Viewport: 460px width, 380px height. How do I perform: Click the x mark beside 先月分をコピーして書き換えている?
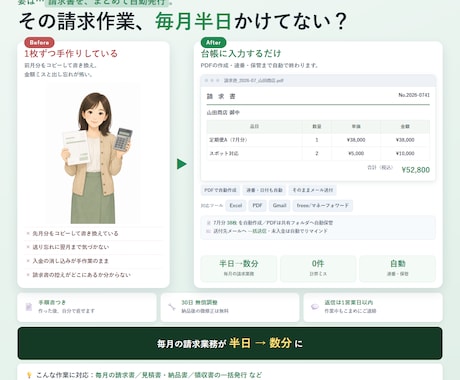pos(28,233)
